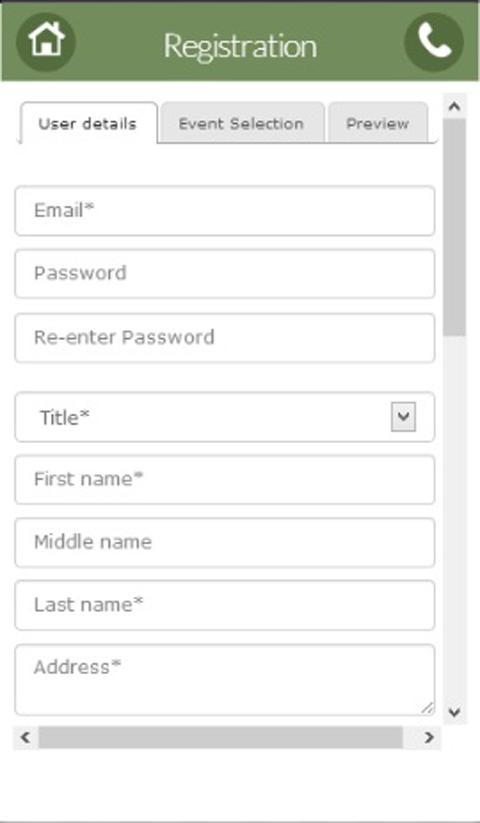Click the vertical scrollbar thumb
The image size is (480, 823).
[454, 227]
